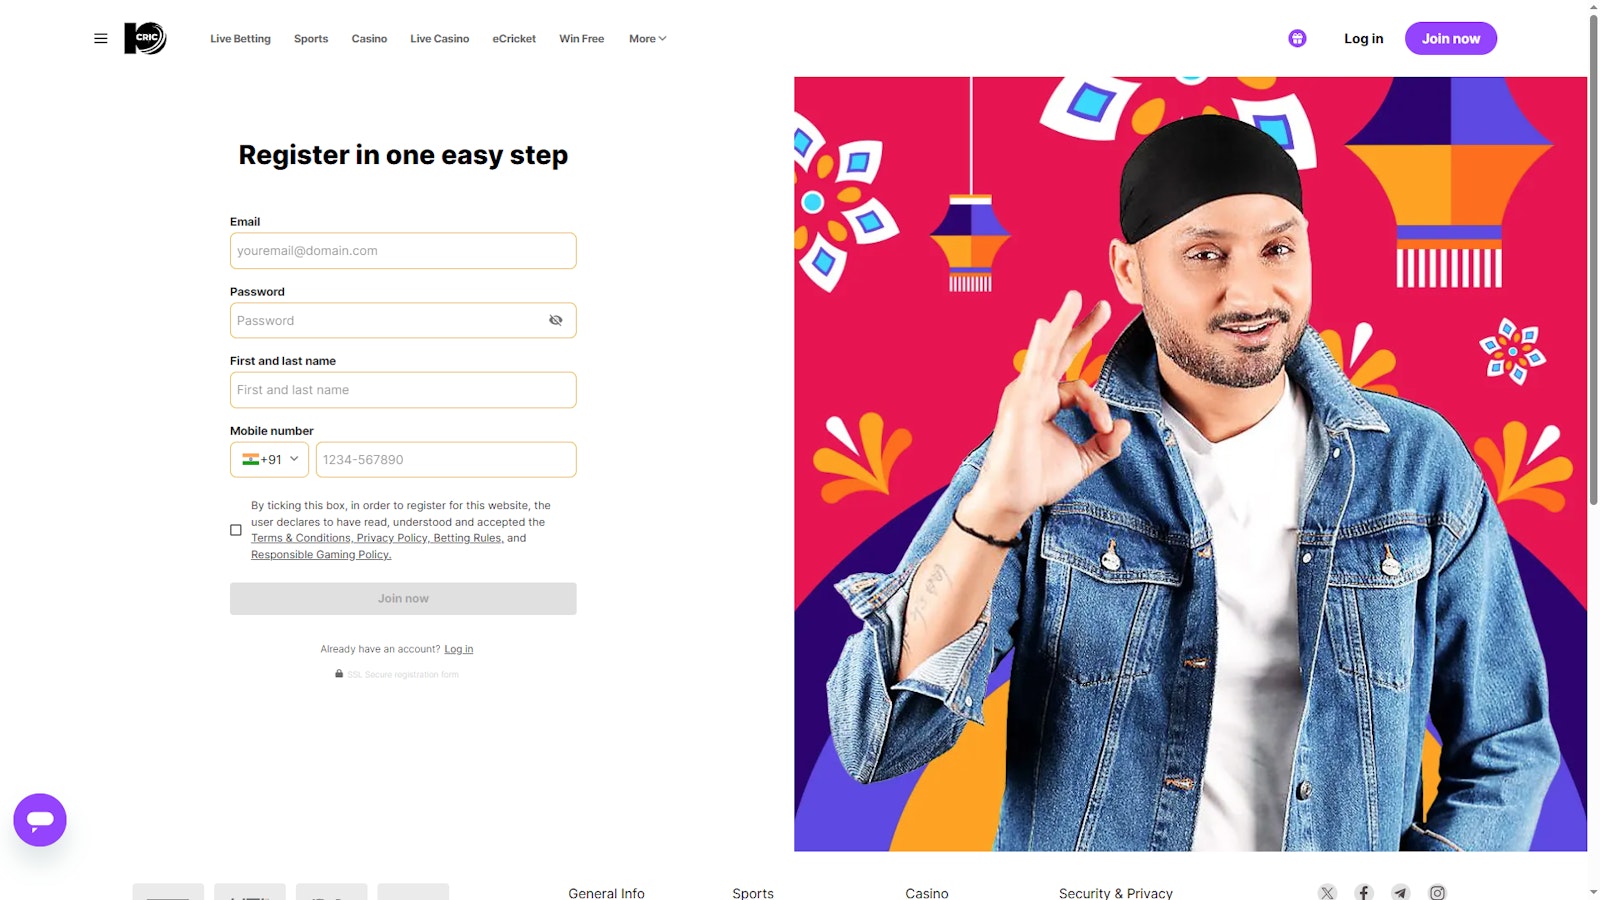Click the mobile number input field
The height and width of the screenshot is (900, 1600).
[446, 460]
